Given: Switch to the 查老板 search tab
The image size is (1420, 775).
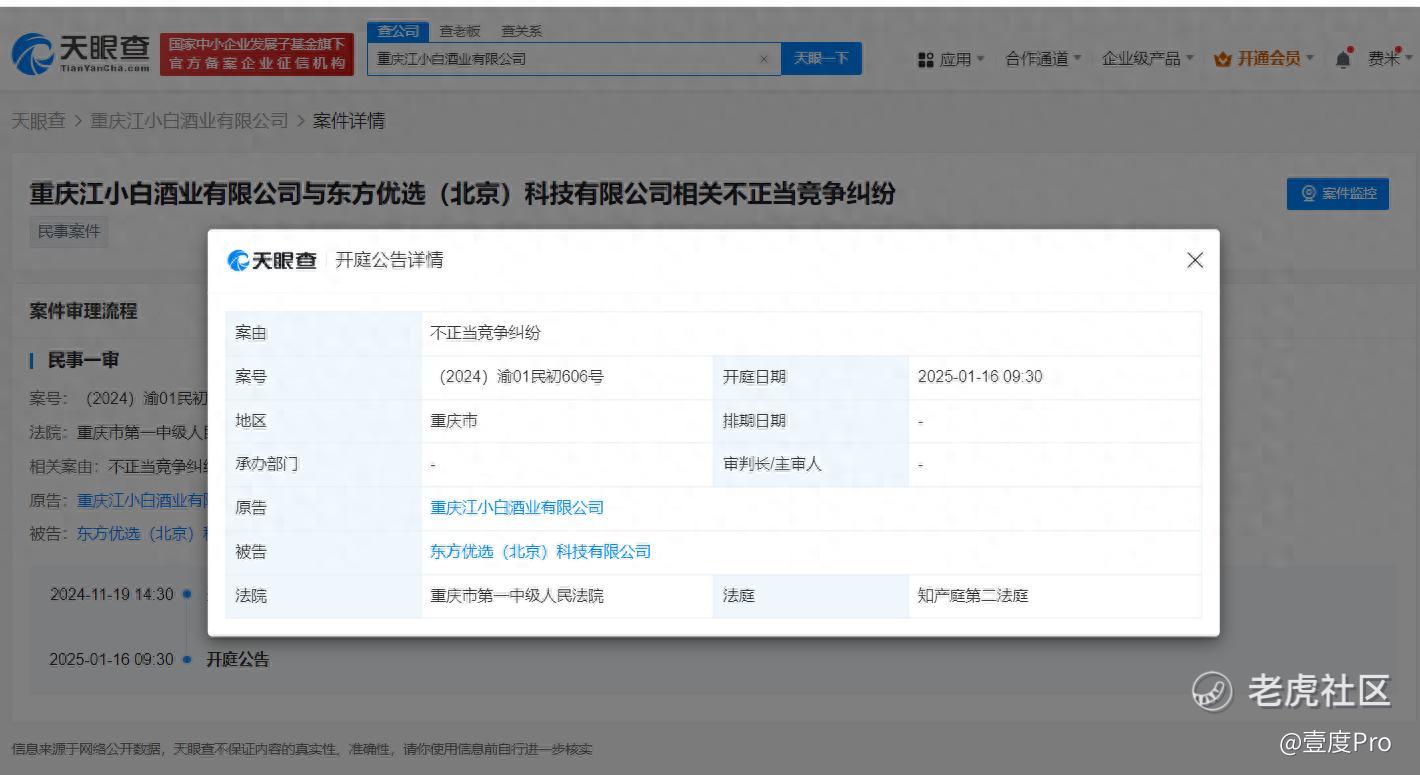Looking at the screenshot, I should (x=460, y=32).
